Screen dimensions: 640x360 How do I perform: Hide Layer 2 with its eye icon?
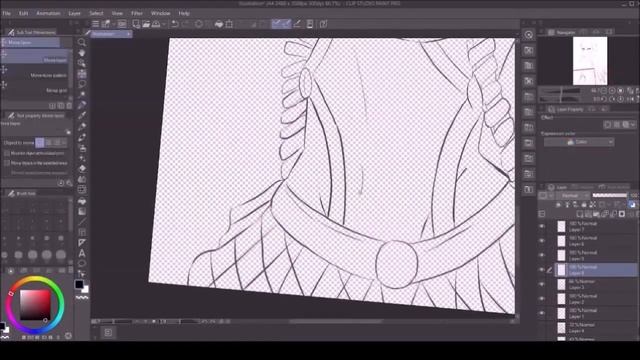(x=542, y=299)
